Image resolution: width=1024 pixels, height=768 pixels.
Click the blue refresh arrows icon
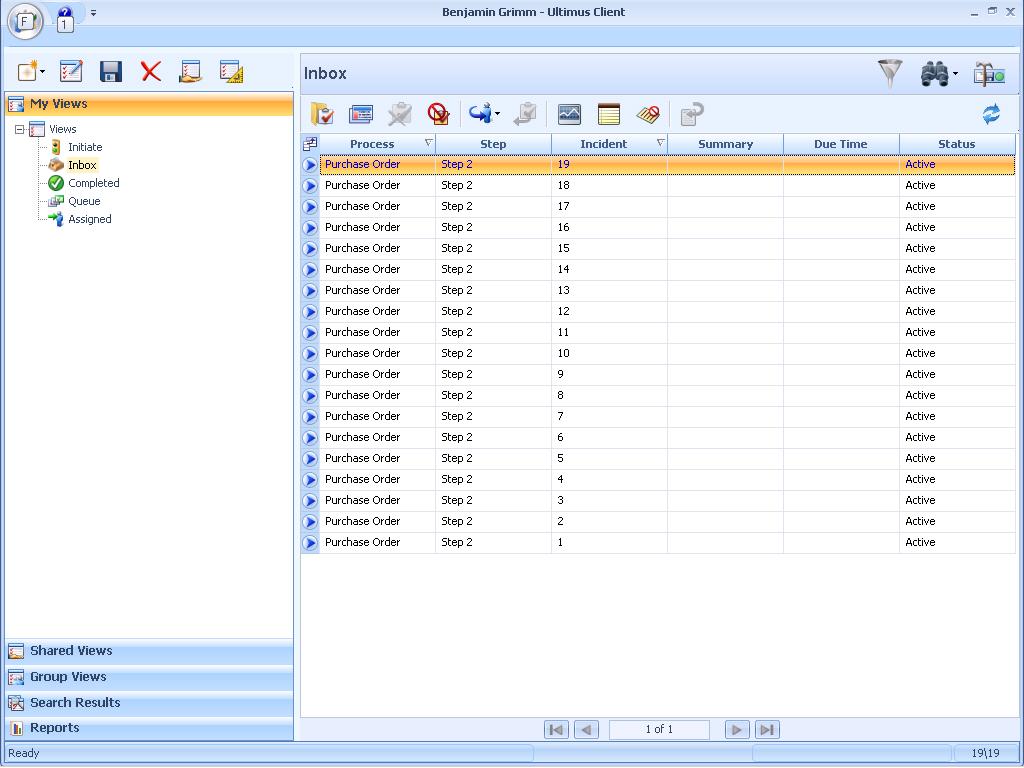coord(991,114)
